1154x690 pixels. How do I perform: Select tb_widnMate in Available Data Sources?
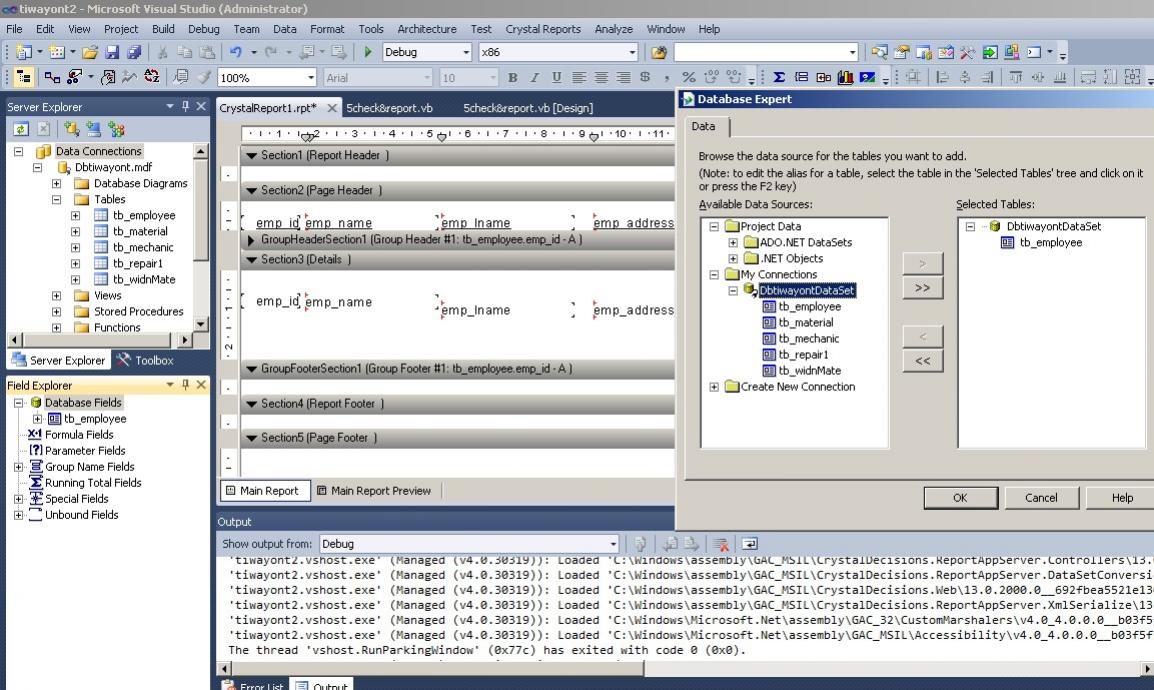coord(809,371)
